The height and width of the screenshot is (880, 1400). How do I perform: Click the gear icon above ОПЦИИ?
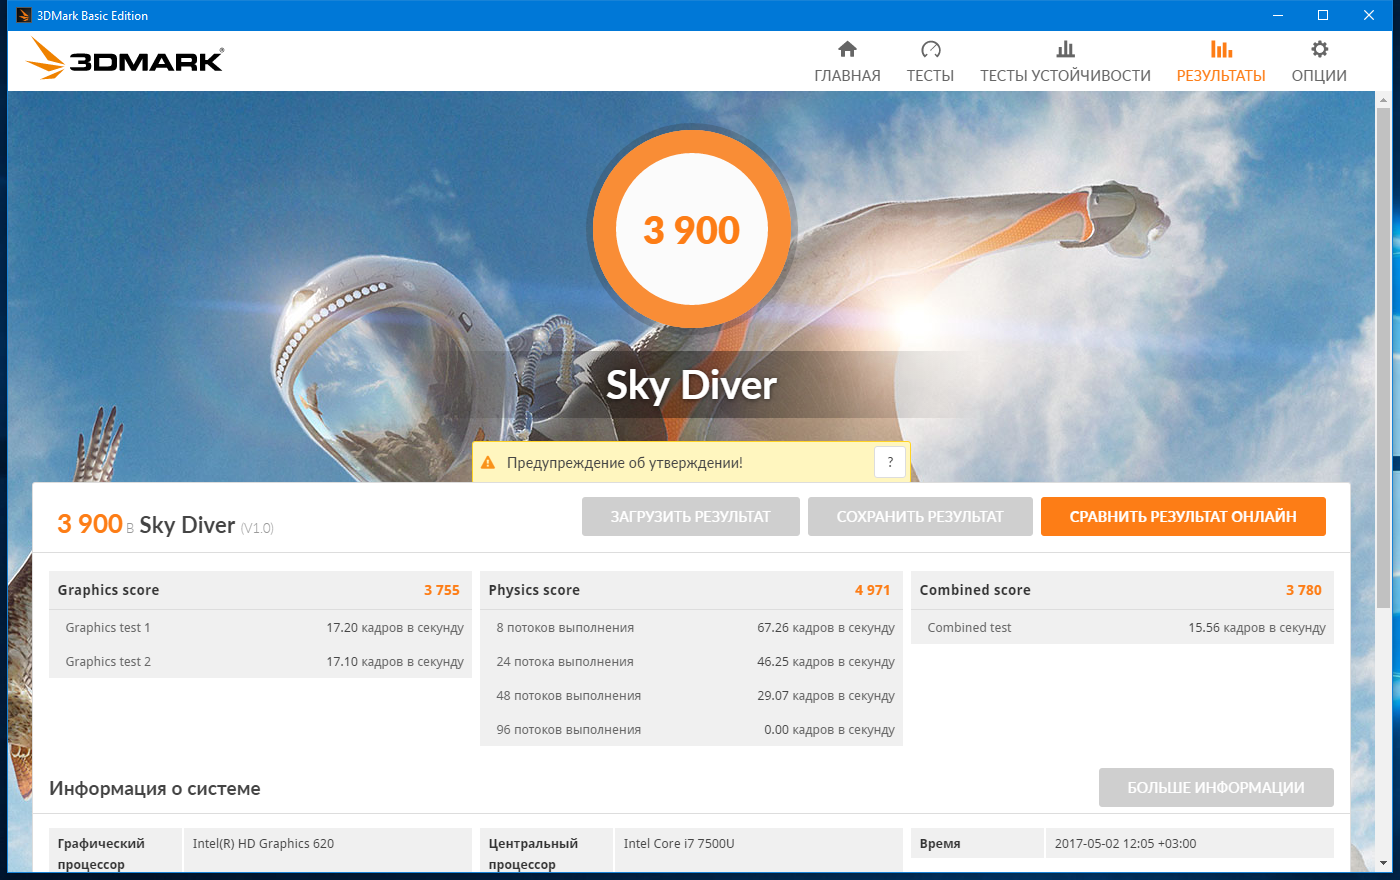tap(1319, 49)
